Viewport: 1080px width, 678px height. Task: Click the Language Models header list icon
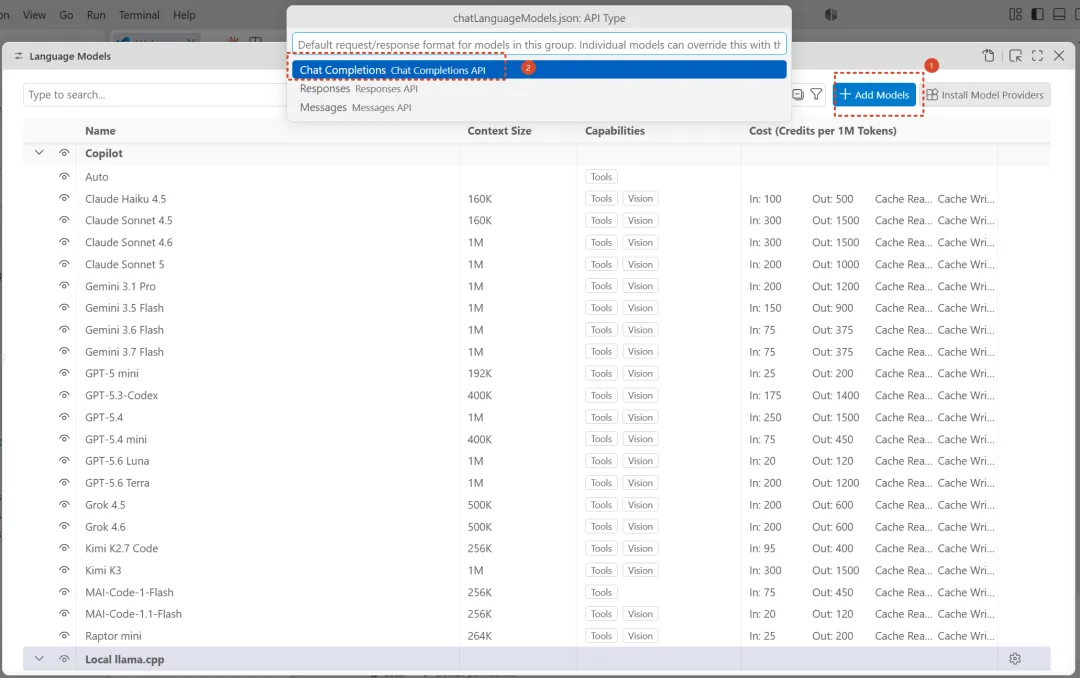19,56
